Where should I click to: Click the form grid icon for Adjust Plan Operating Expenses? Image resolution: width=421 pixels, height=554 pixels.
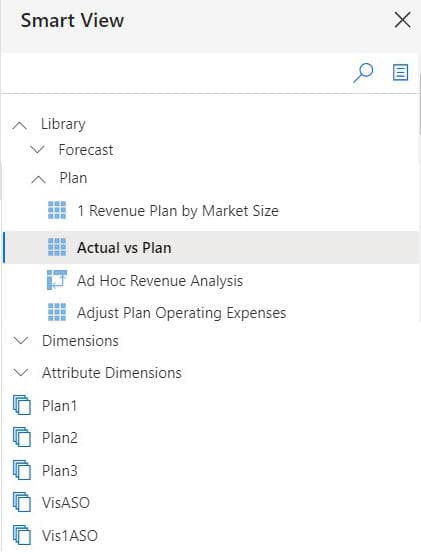pyautogui.click(x=57, y=312)
